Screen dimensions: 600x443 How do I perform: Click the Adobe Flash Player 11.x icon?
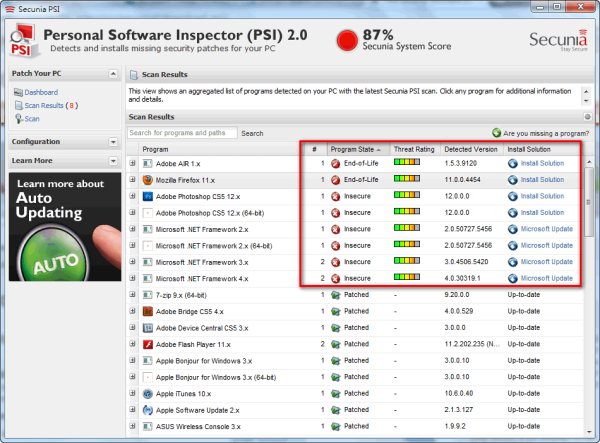point(147,344)
